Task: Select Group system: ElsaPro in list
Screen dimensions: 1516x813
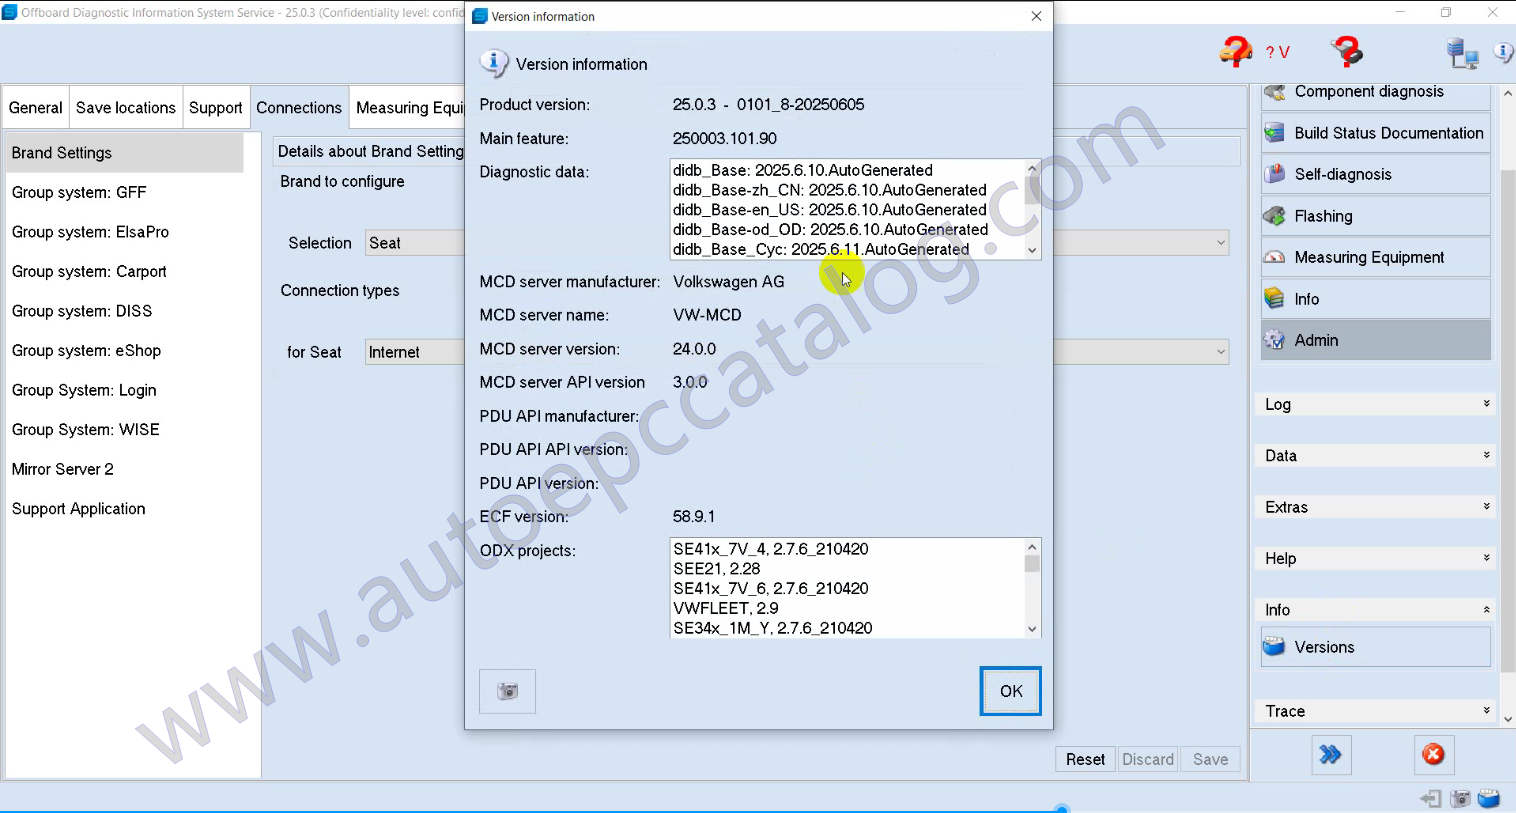Action: pos(90,232)
